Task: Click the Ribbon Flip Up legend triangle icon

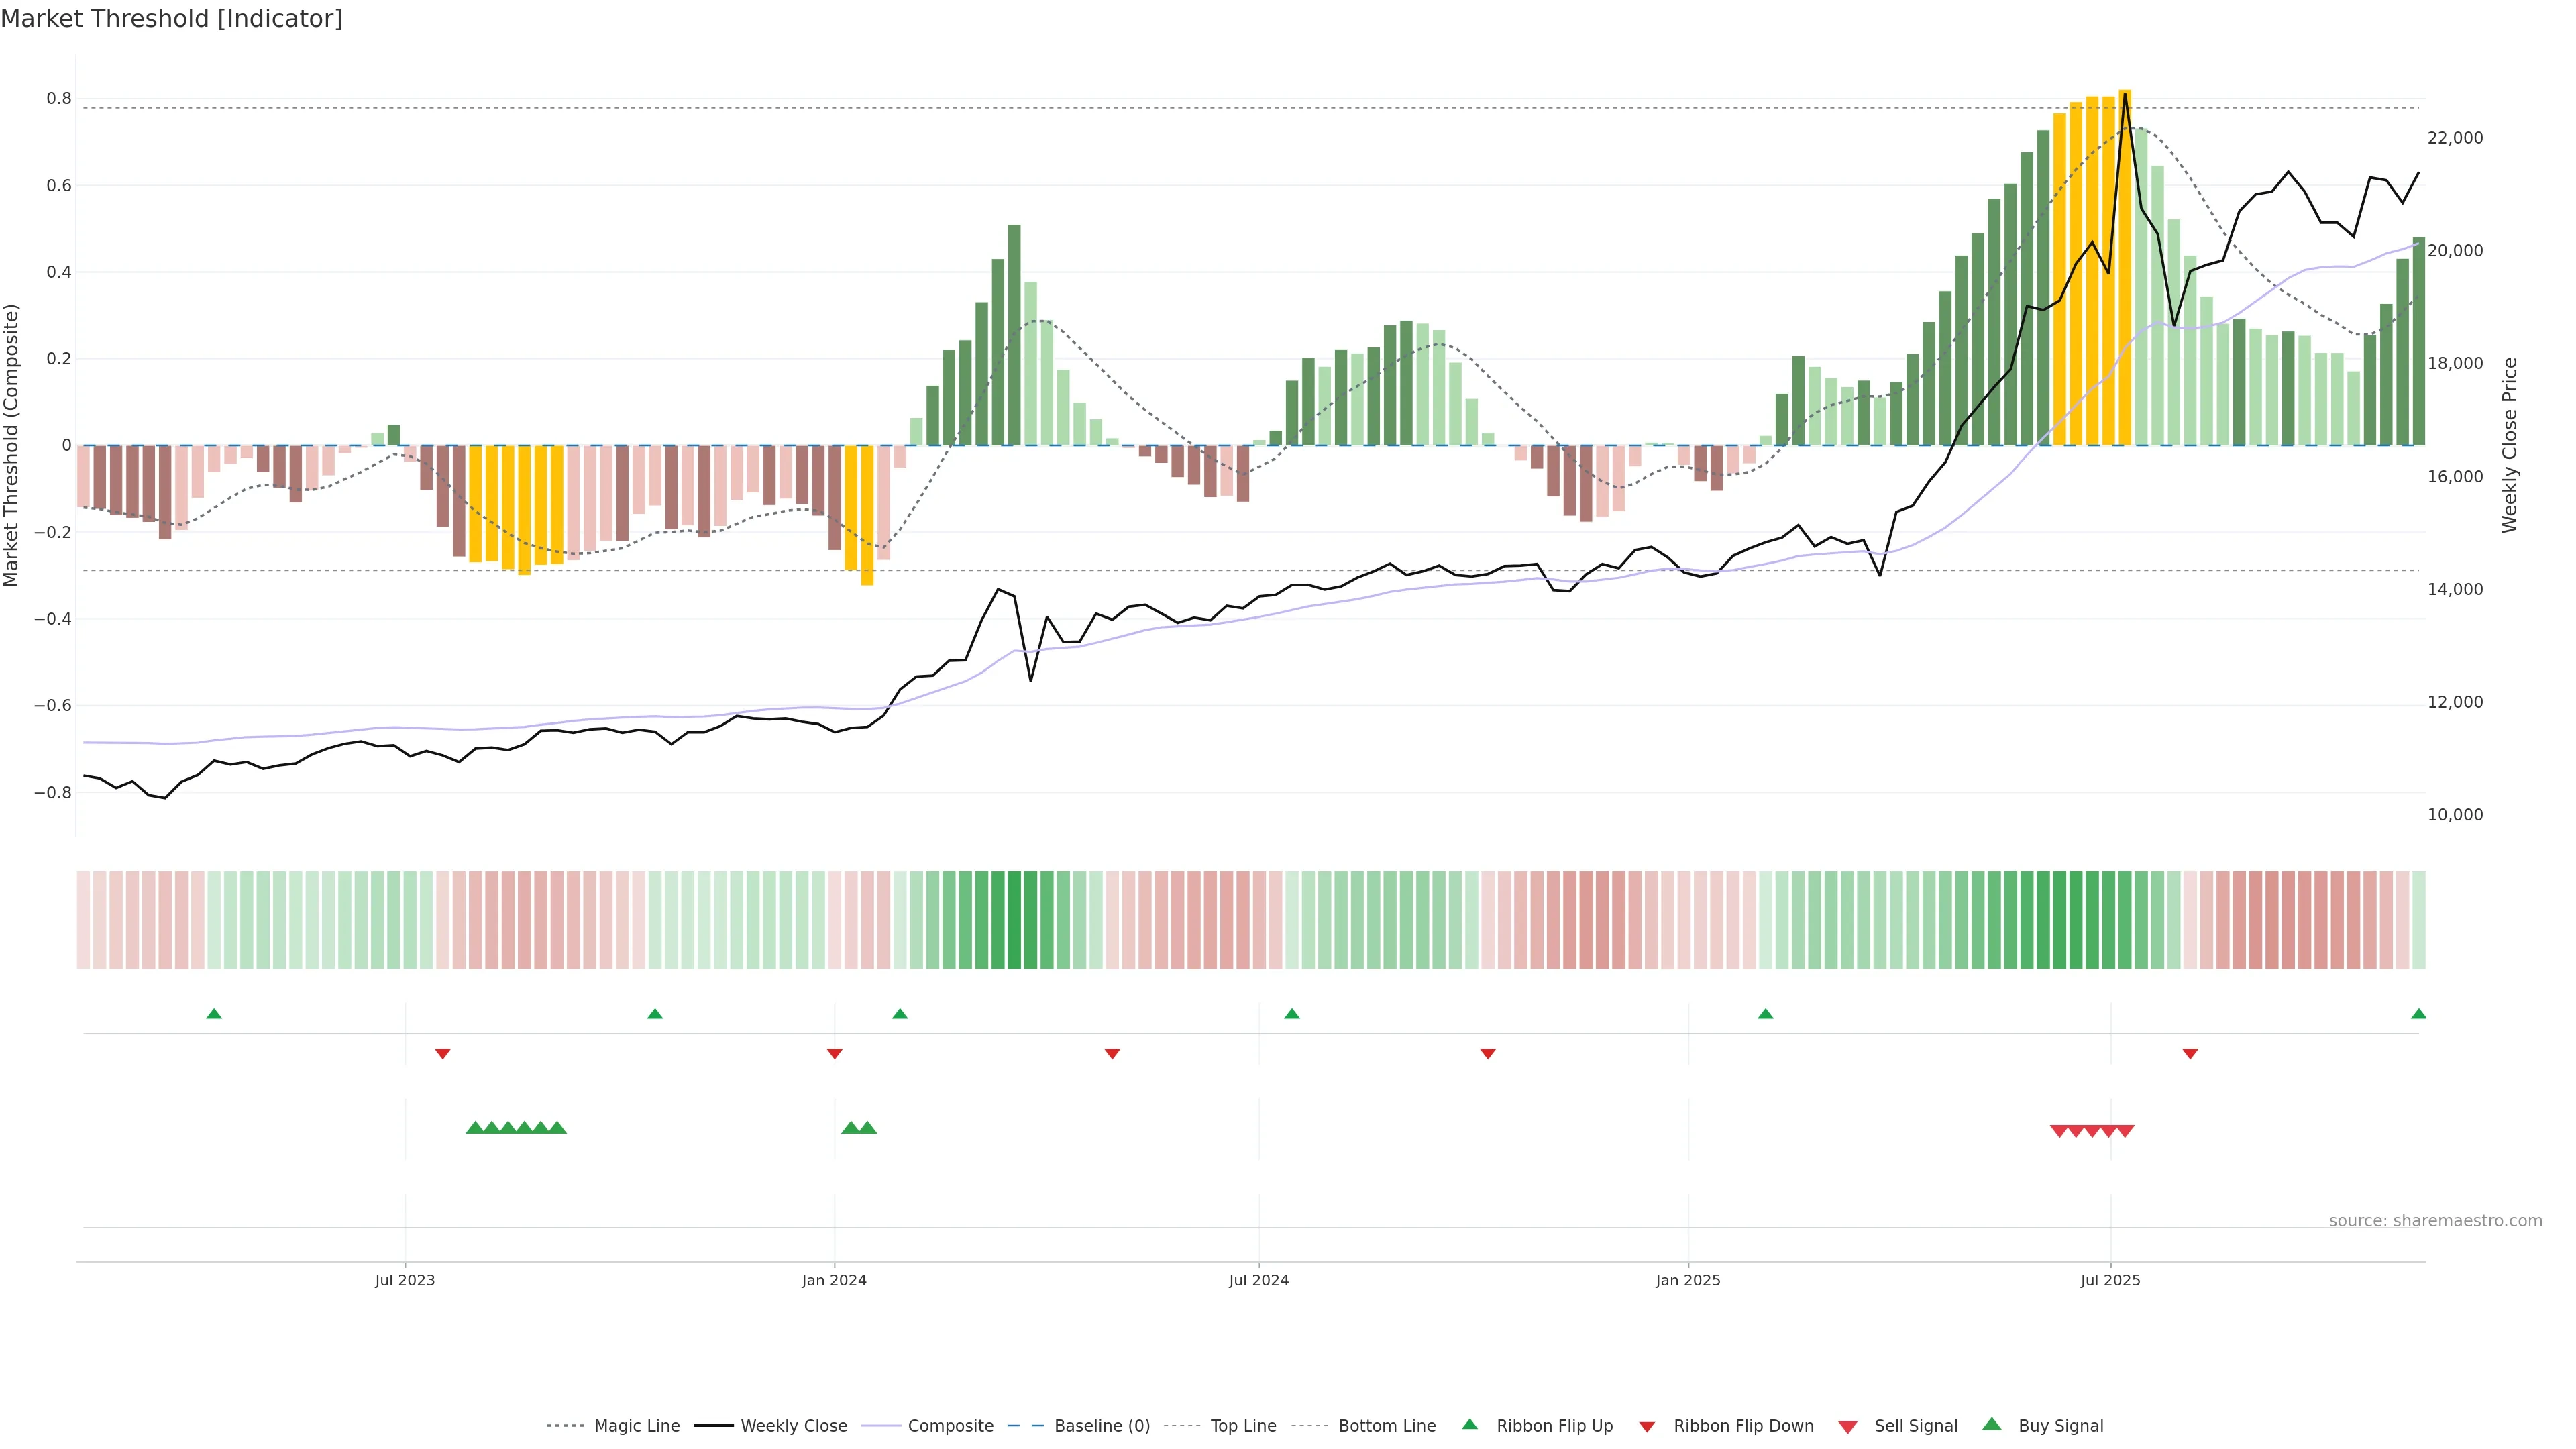Action: (1469, 1424)
